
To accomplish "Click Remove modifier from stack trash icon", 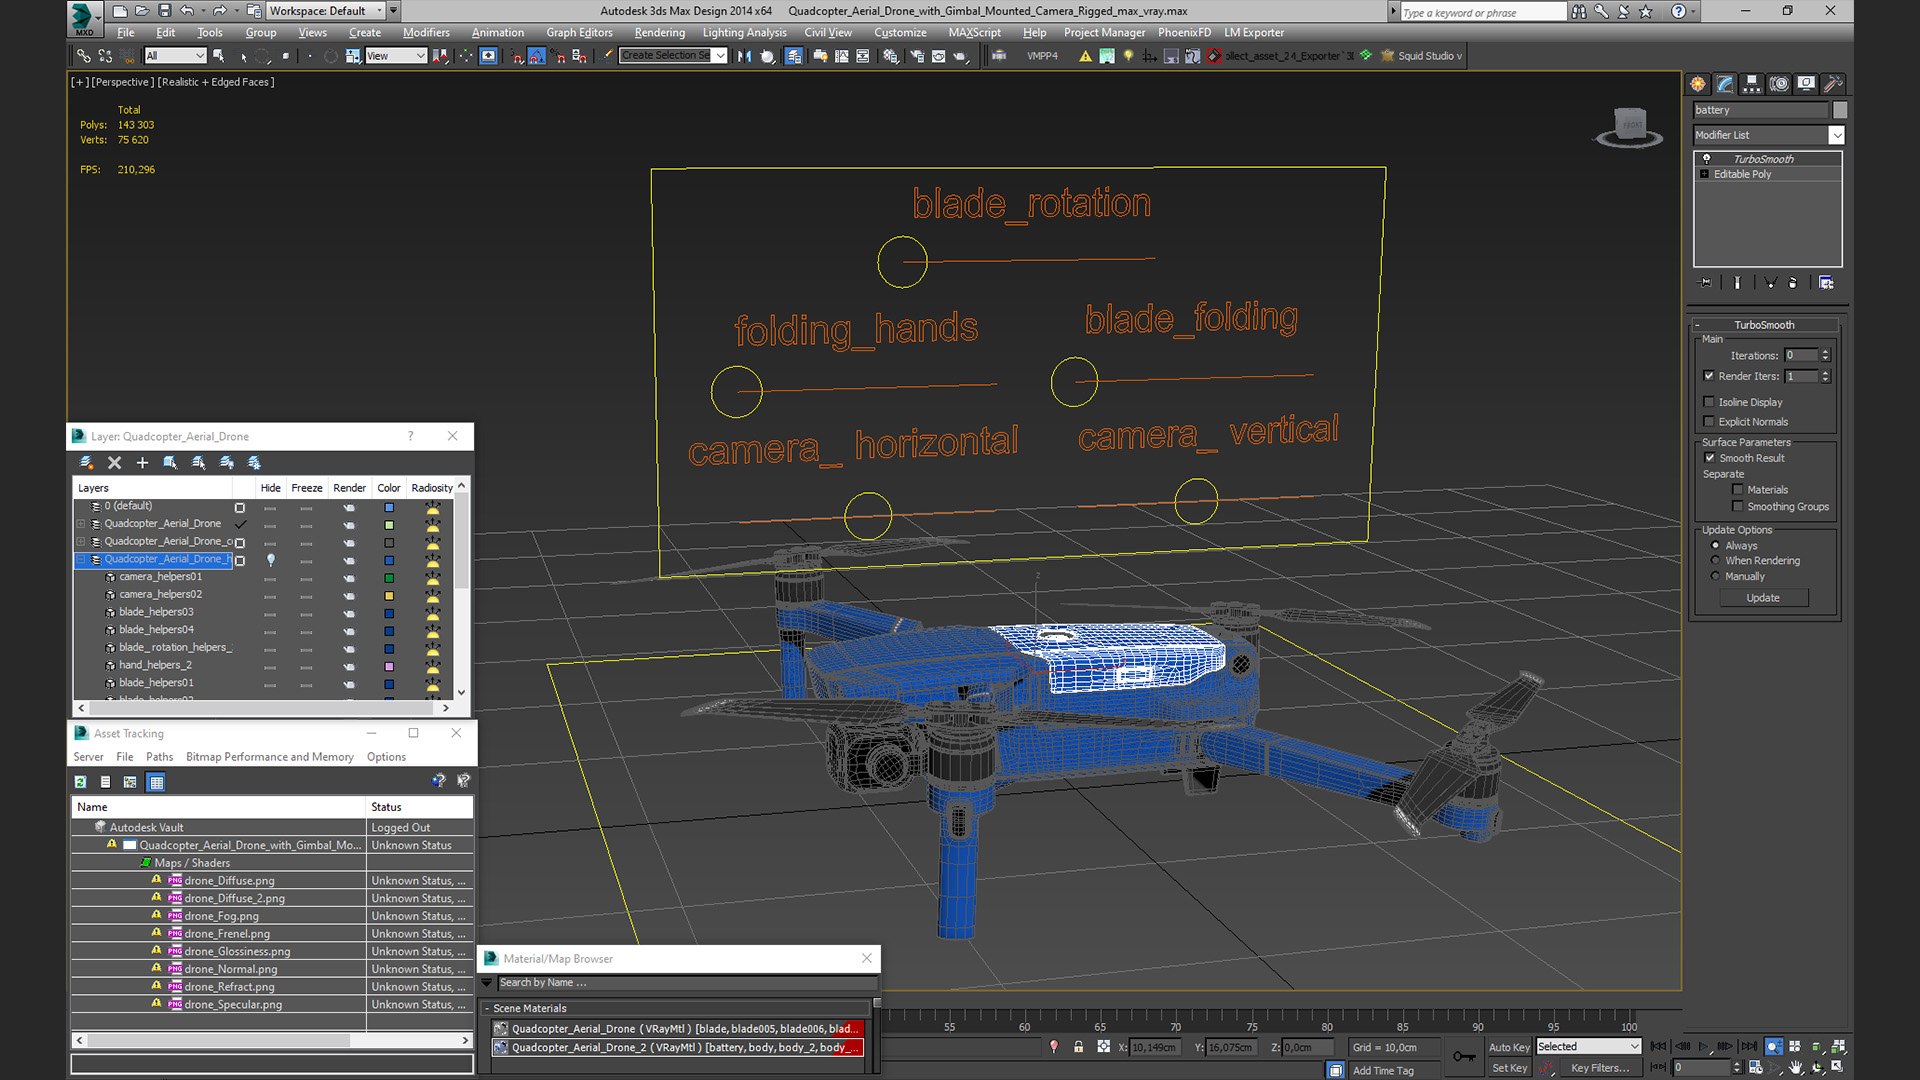I will click(x=1792, y=283).
